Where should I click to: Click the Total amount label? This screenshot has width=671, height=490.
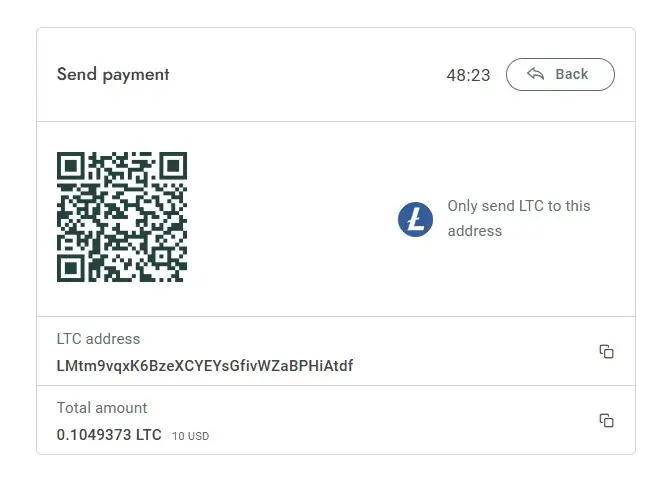(x=102, y=408)
